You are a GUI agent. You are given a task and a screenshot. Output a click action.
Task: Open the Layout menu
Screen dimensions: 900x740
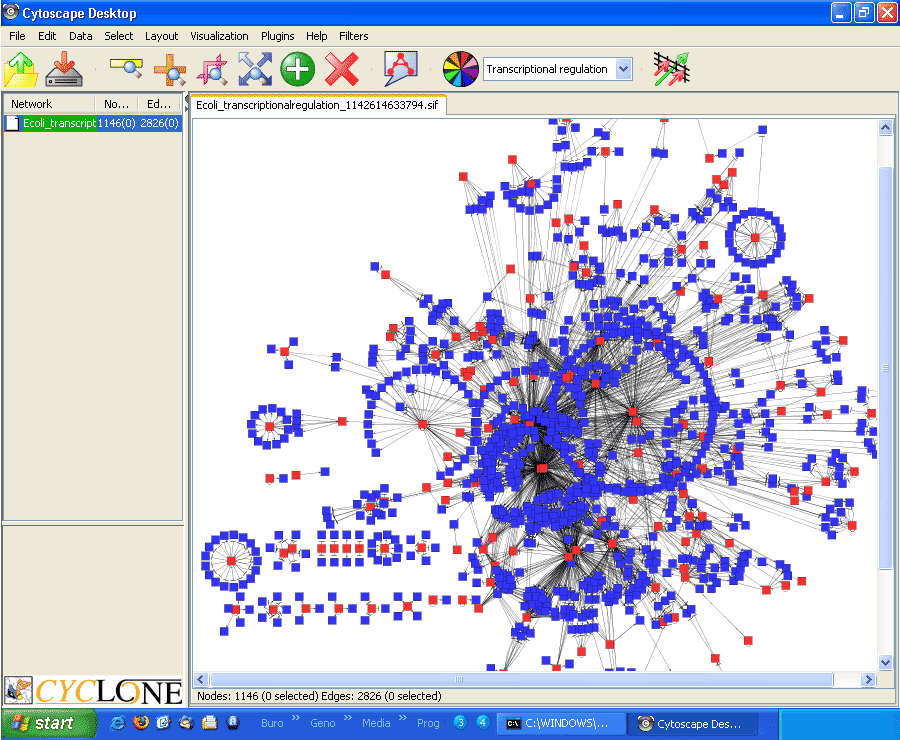(x=161, y=36)
